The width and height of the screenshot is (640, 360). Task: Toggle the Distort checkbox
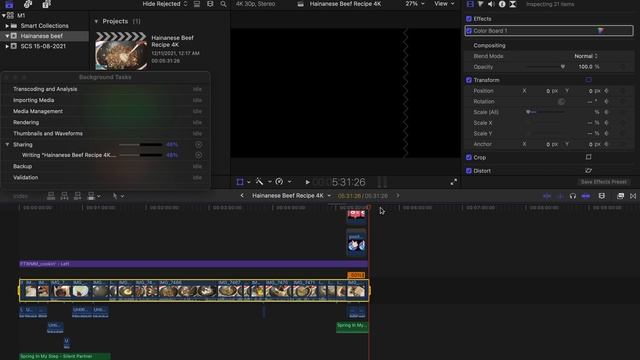(469, 171)
